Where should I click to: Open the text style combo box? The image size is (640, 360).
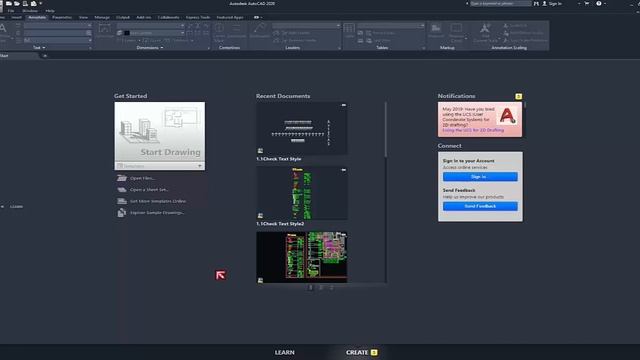[x=58, y=25]
